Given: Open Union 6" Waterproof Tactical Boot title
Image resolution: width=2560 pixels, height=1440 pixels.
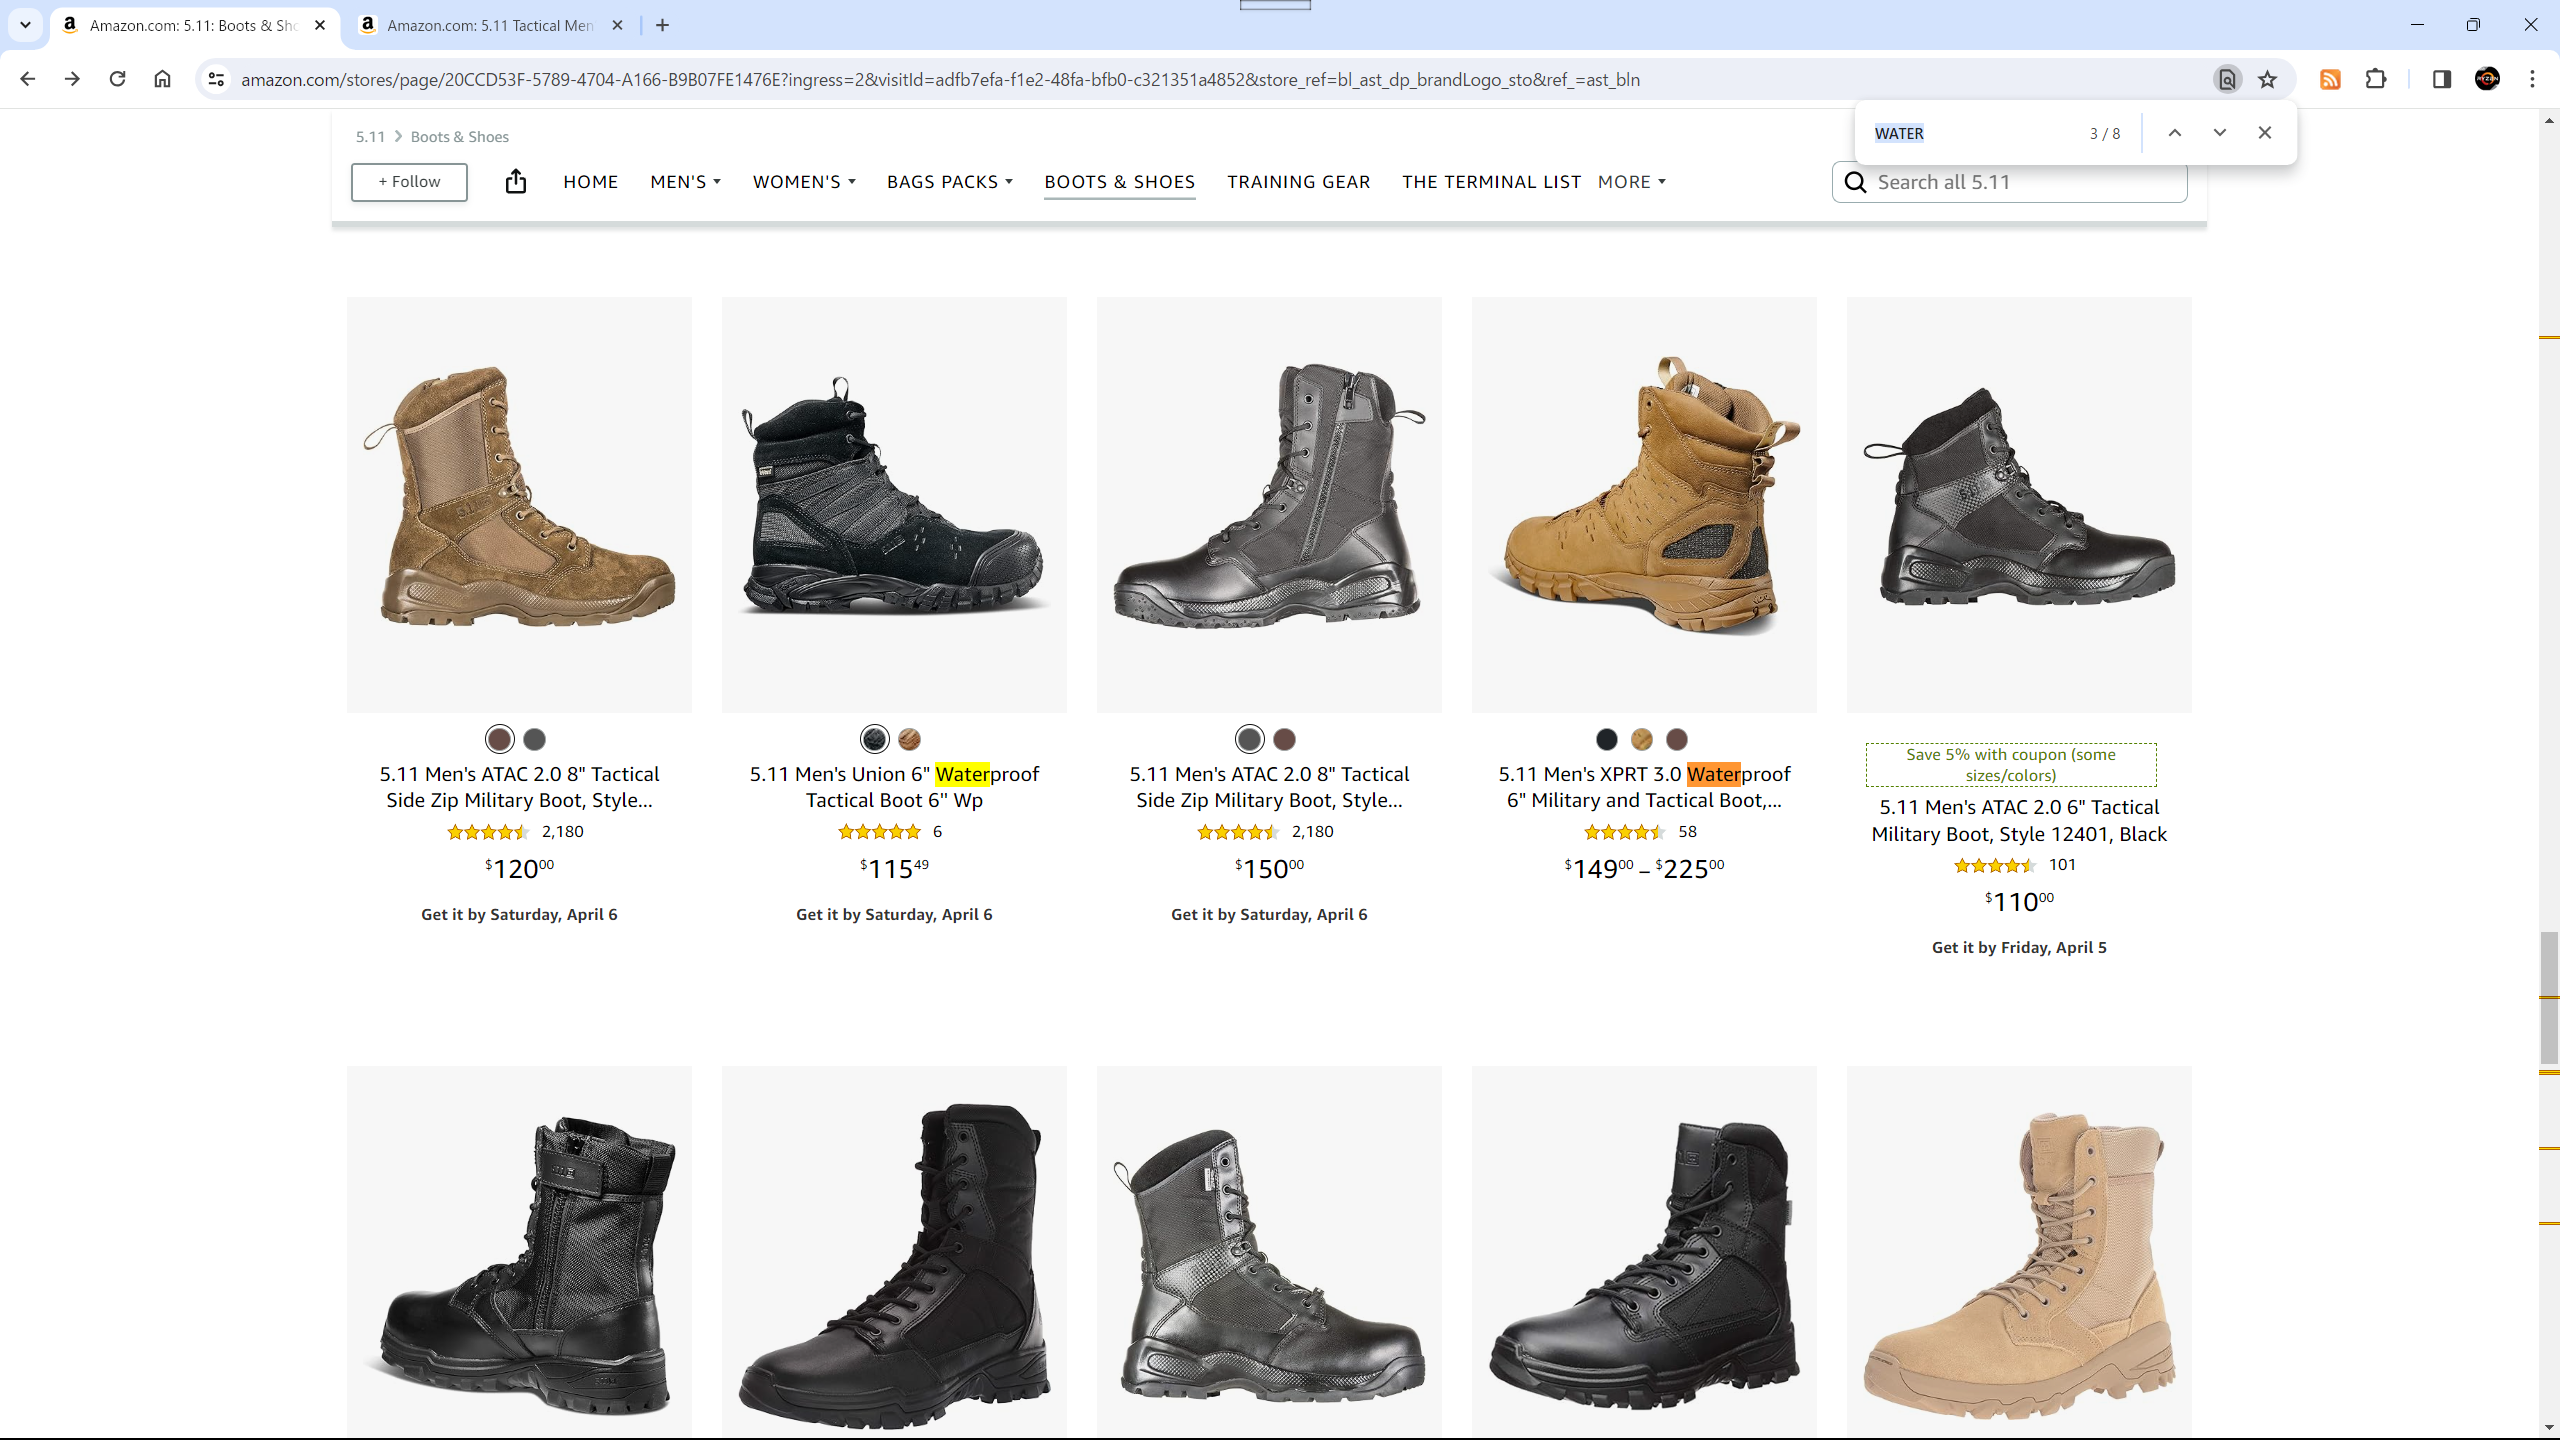Looking at the screenshot, I should coord(894,787).
